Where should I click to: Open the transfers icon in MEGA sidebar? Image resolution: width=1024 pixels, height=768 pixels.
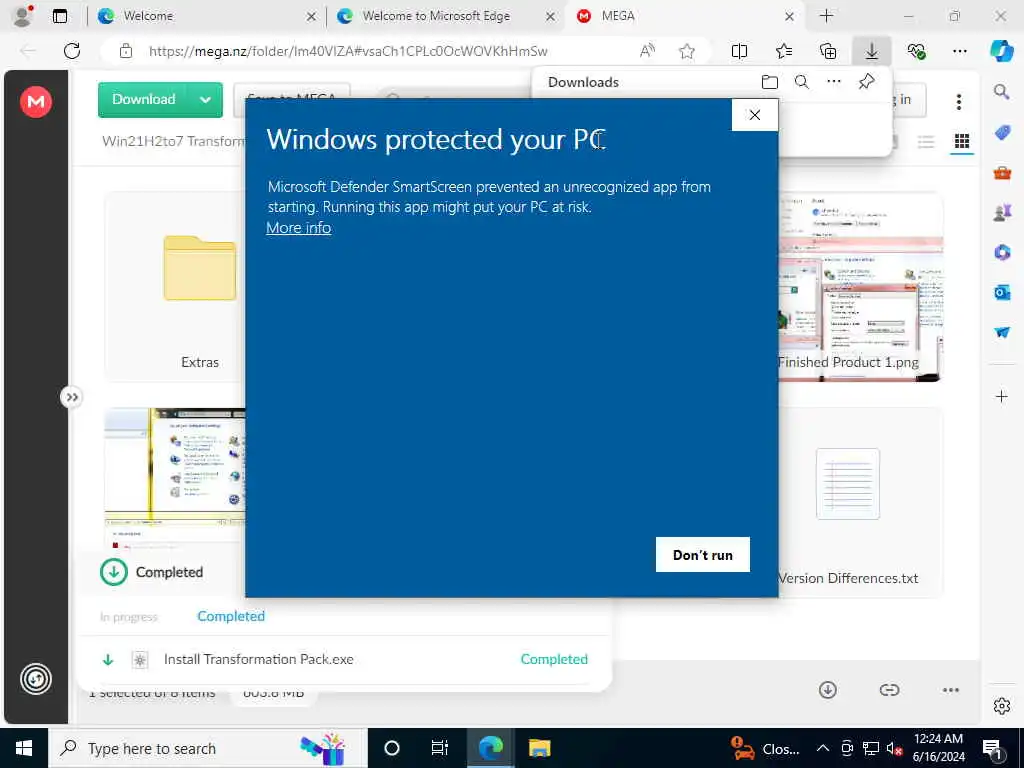pyautogui.click(x=36, y=679)
